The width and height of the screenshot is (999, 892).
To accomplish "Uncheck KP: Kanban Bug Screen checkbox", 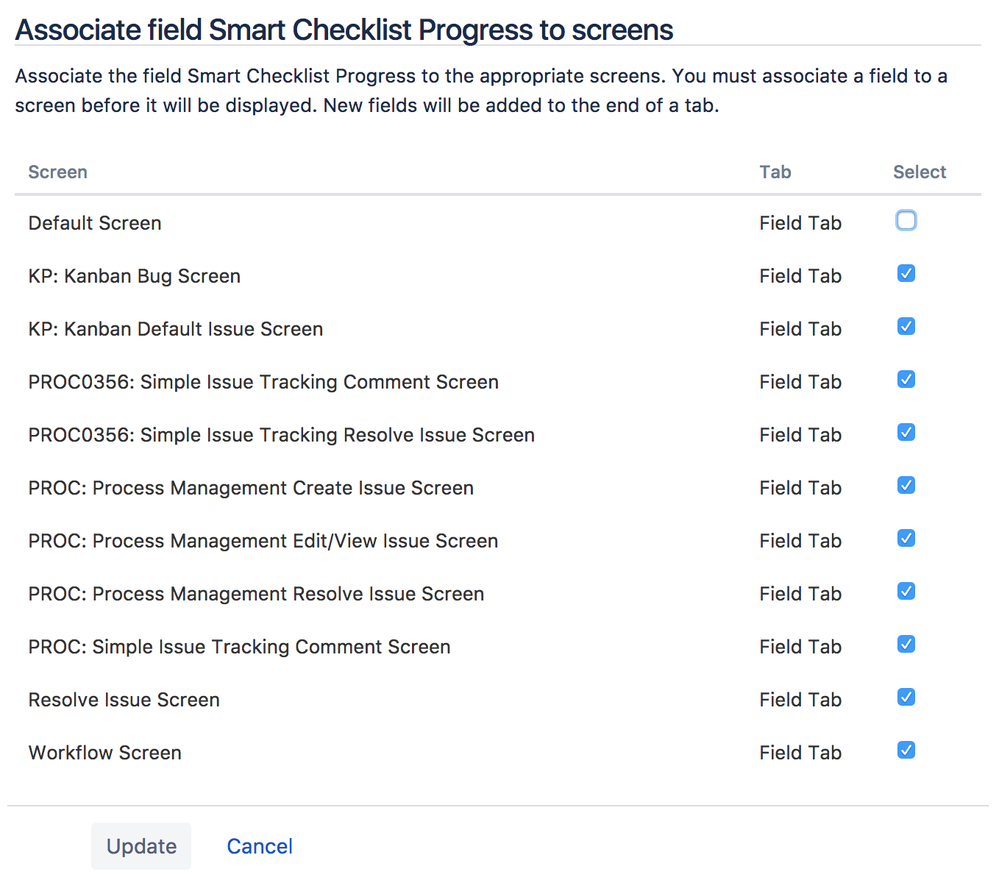I will (906, 274).
